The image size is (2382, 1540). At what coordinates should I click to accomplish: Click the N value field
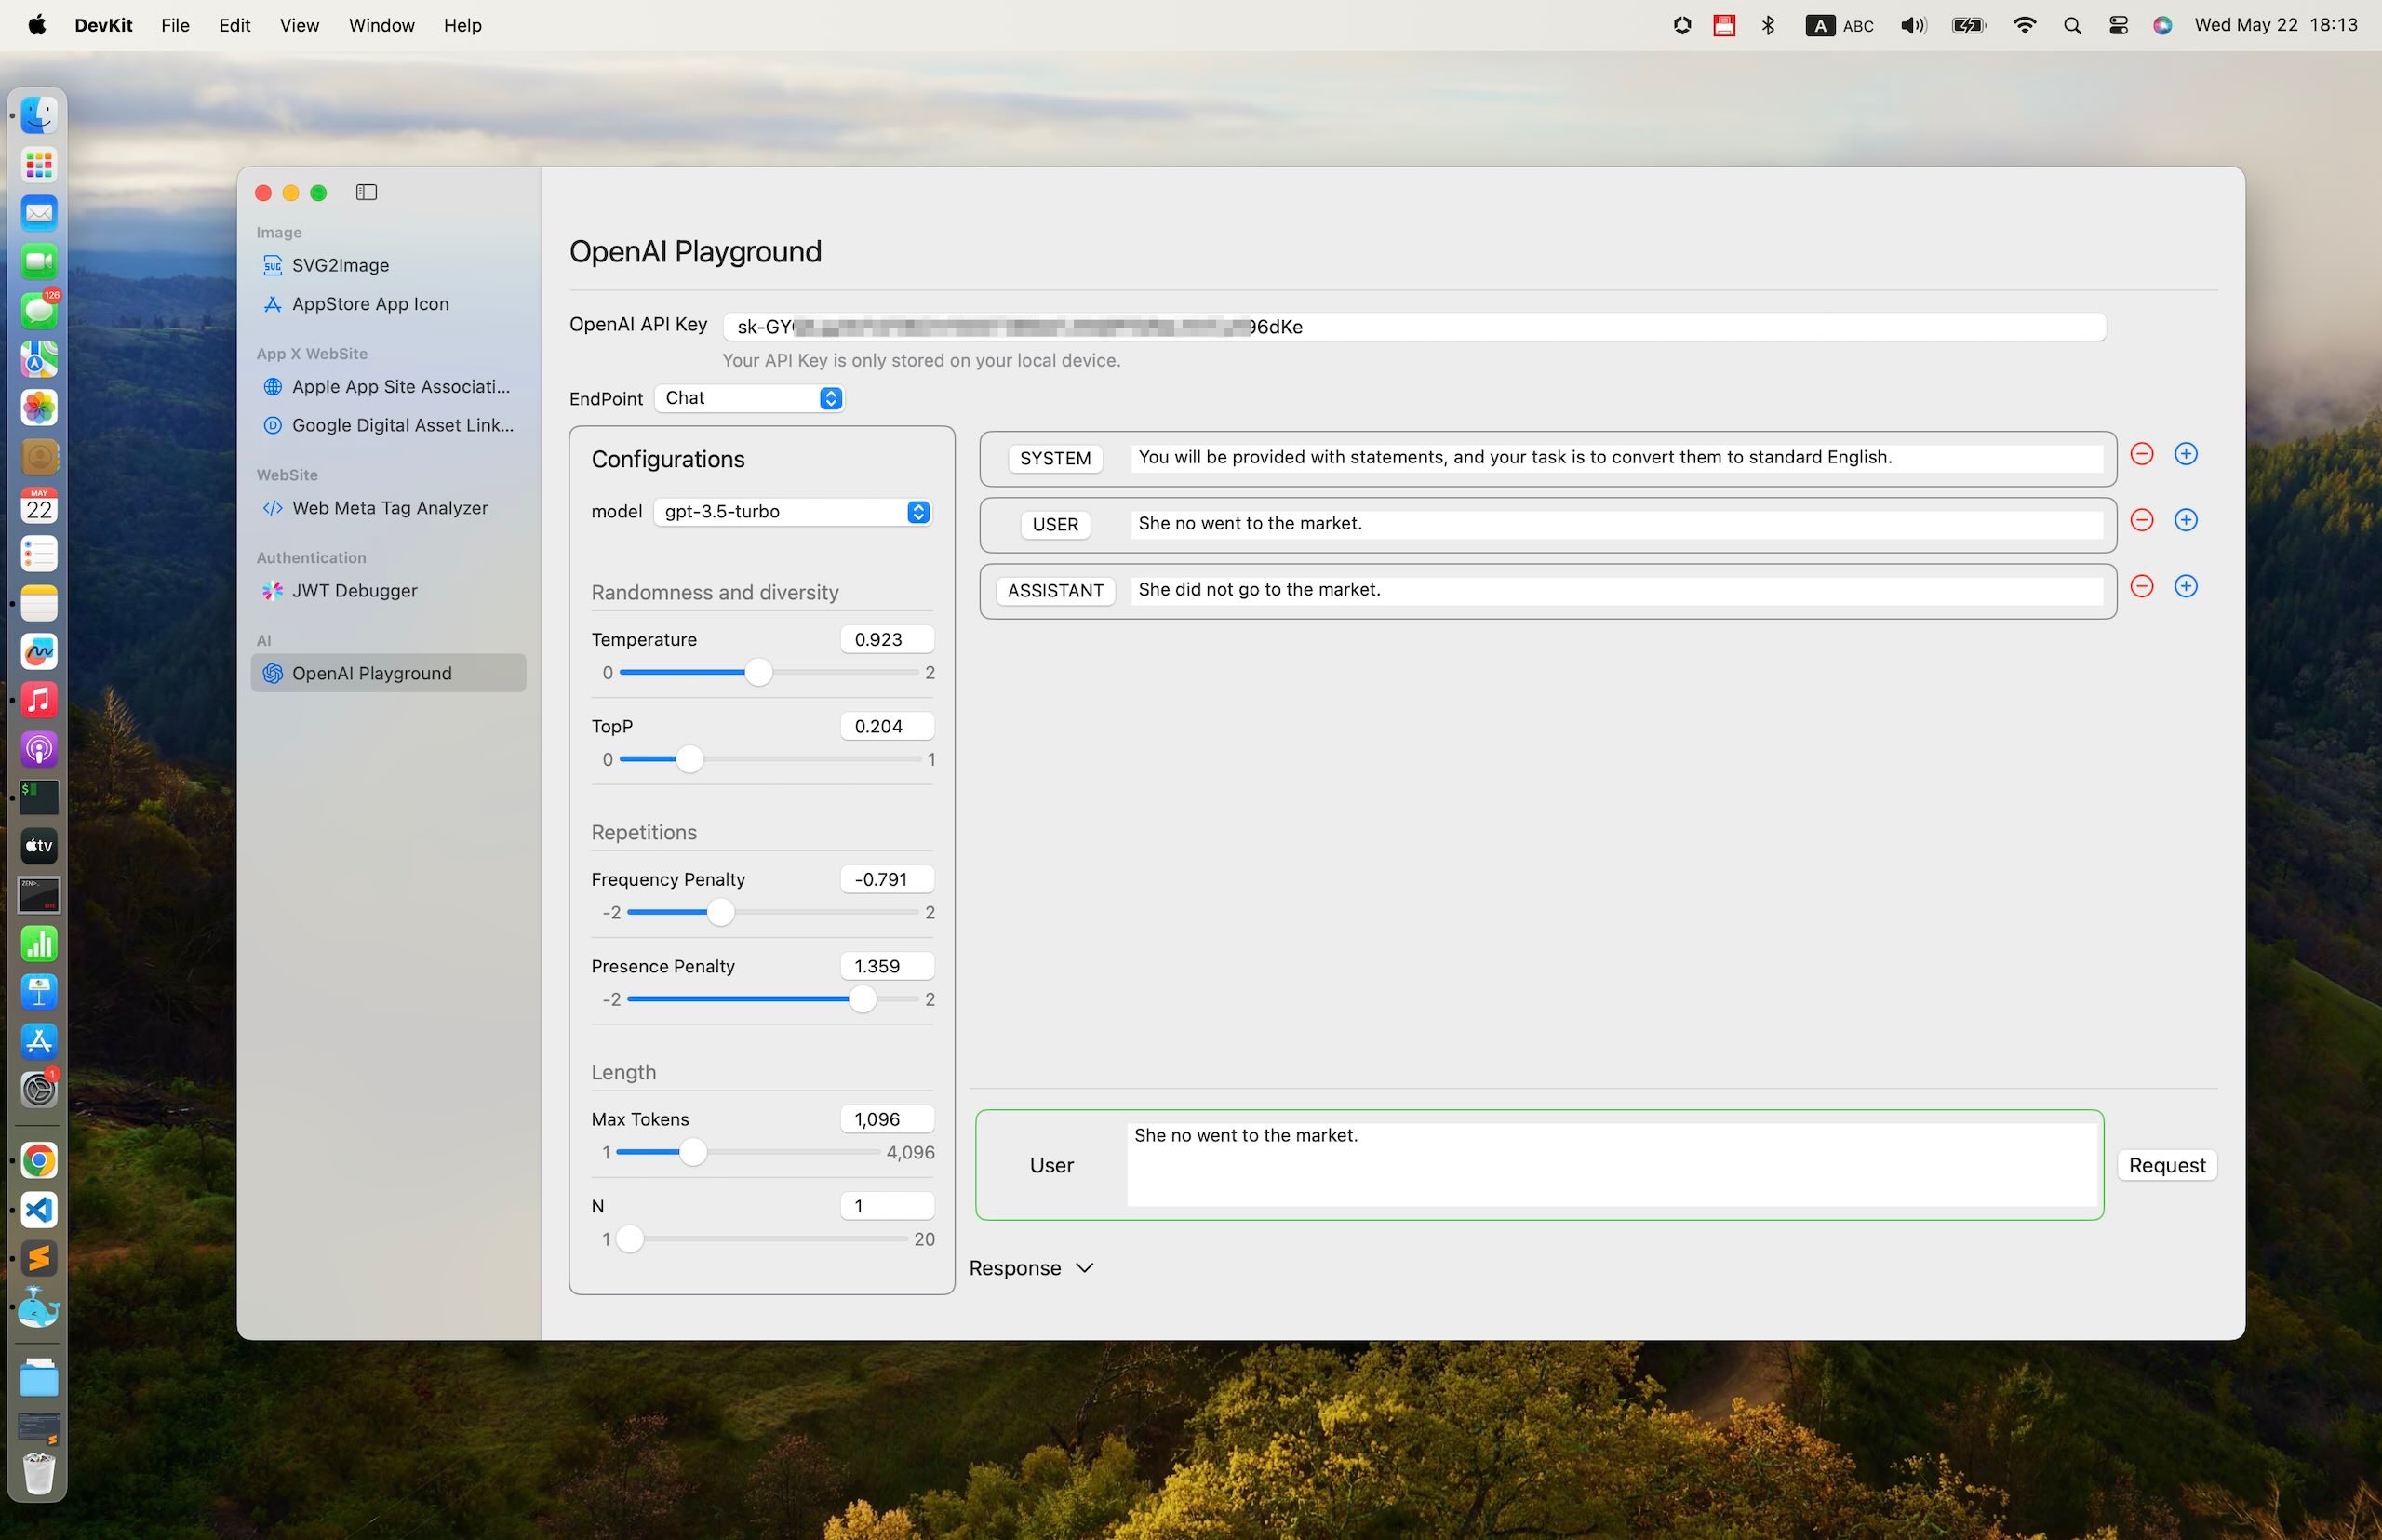click(887, 1207)
